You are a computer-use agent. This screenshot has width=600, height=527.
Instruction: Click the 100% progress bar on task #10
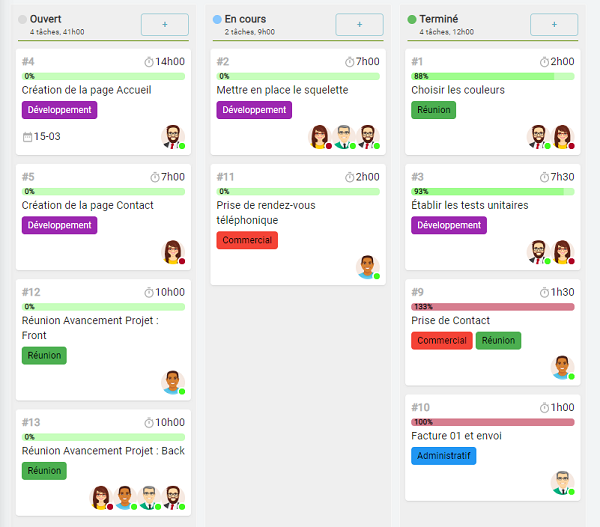point(493,422)
